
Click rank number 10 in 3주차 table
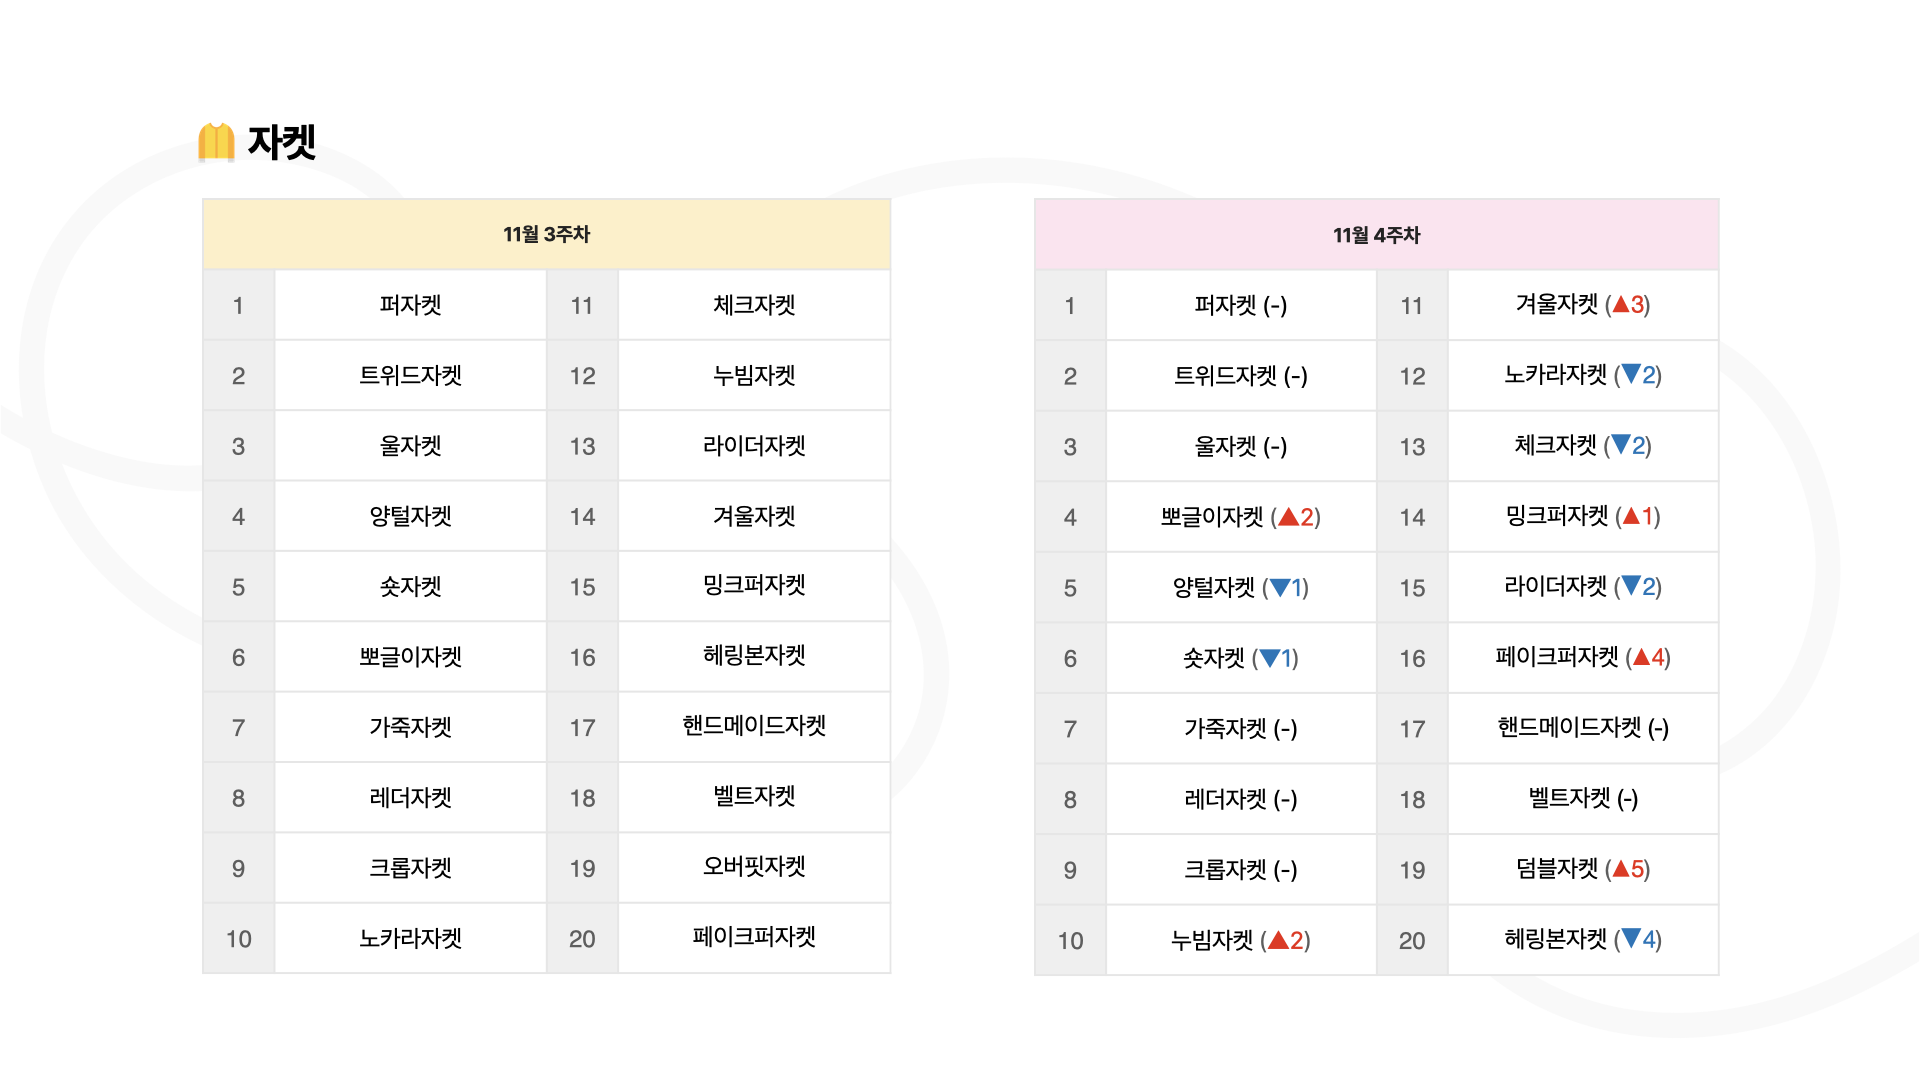tap(238, 939)
